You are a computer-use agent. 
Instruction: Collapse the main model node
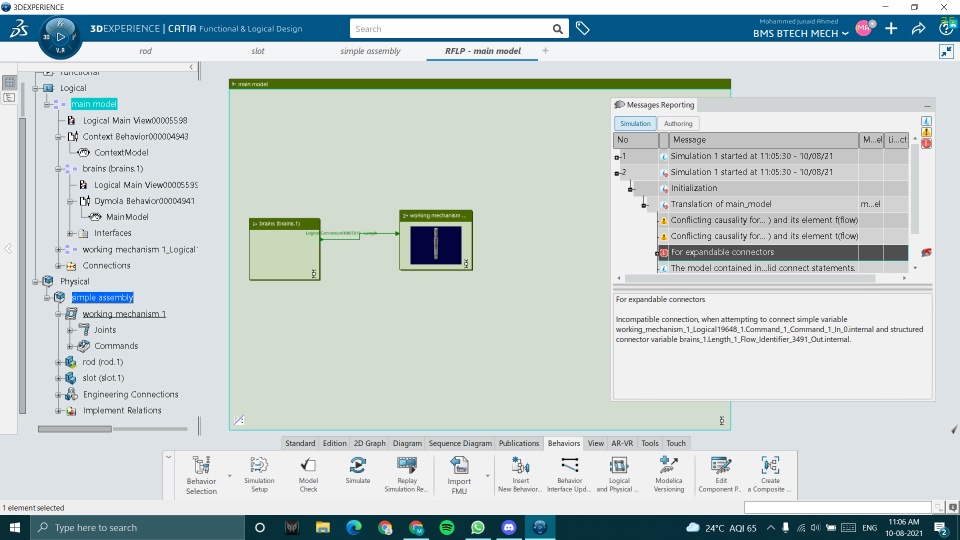pos(47,104)
